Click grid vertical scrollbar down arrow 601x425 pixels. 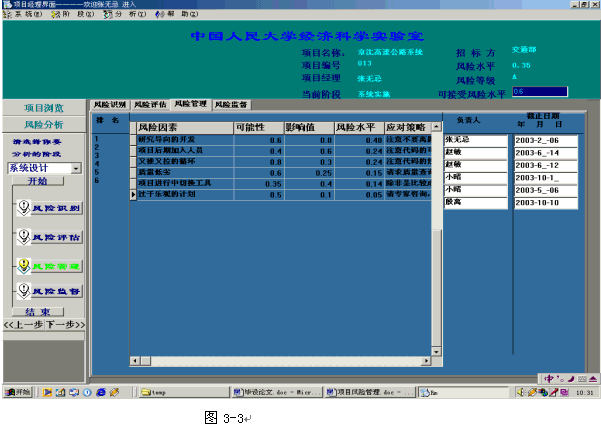436,351
